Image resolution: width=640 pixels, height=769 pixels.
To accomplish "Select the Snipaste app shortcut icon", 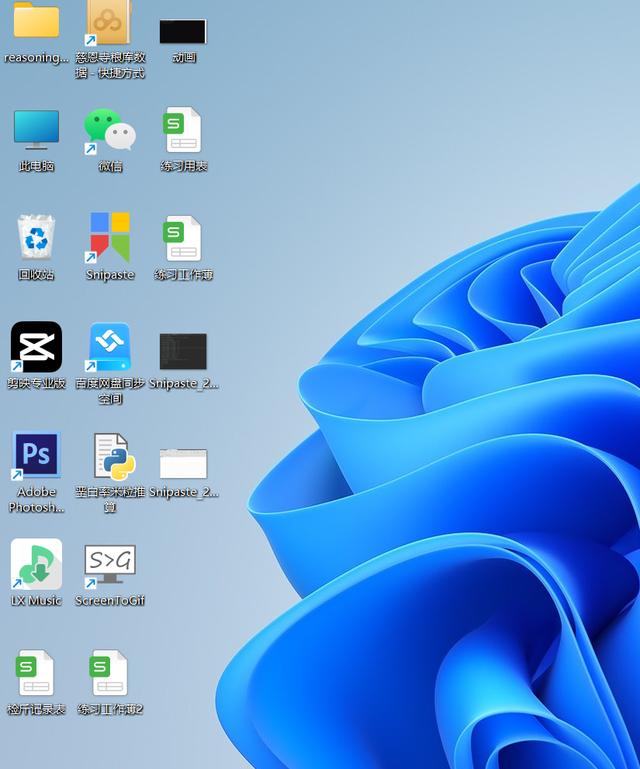I will pos(110,237).
